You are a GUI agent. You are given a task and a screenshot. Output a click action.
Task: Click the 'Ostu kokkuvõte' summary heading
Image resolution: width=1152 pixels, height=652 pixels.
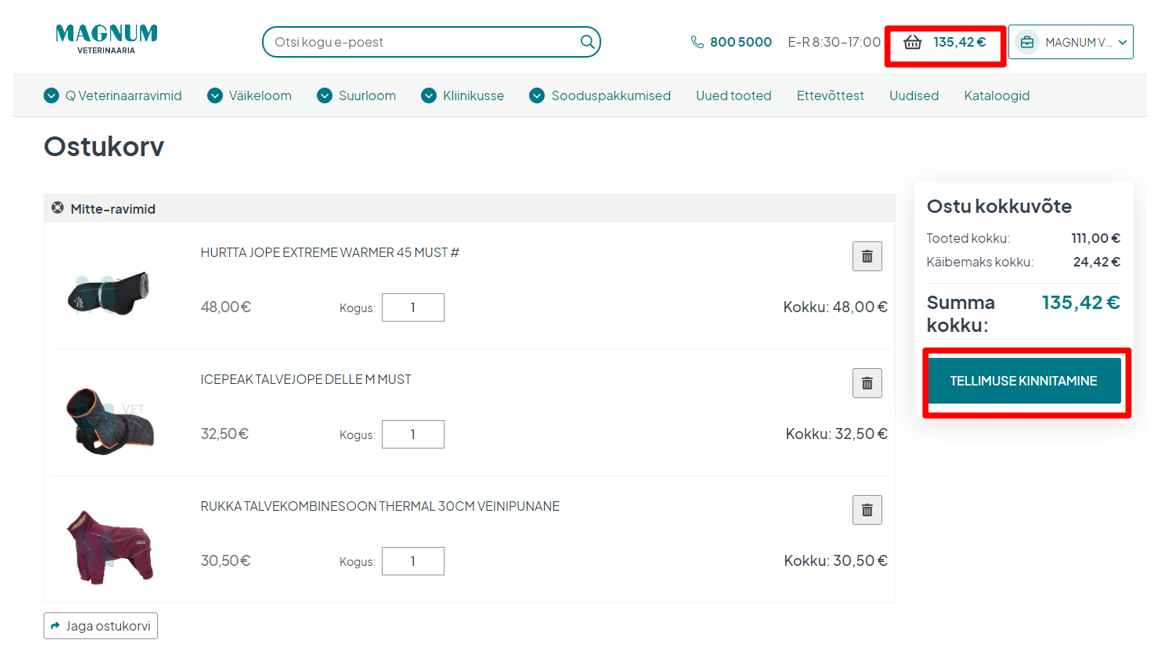pyautogui.click(x=999, y=206)
